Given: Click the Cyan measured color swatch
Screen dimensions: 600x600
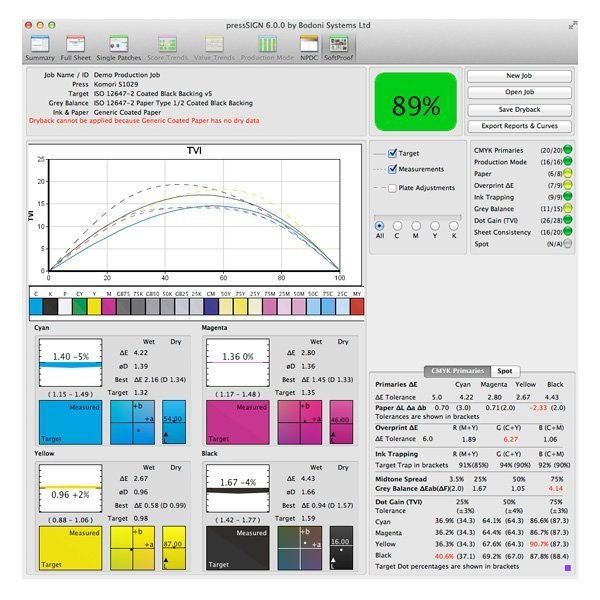Looking at the screenshot, I should click(78, 421).
